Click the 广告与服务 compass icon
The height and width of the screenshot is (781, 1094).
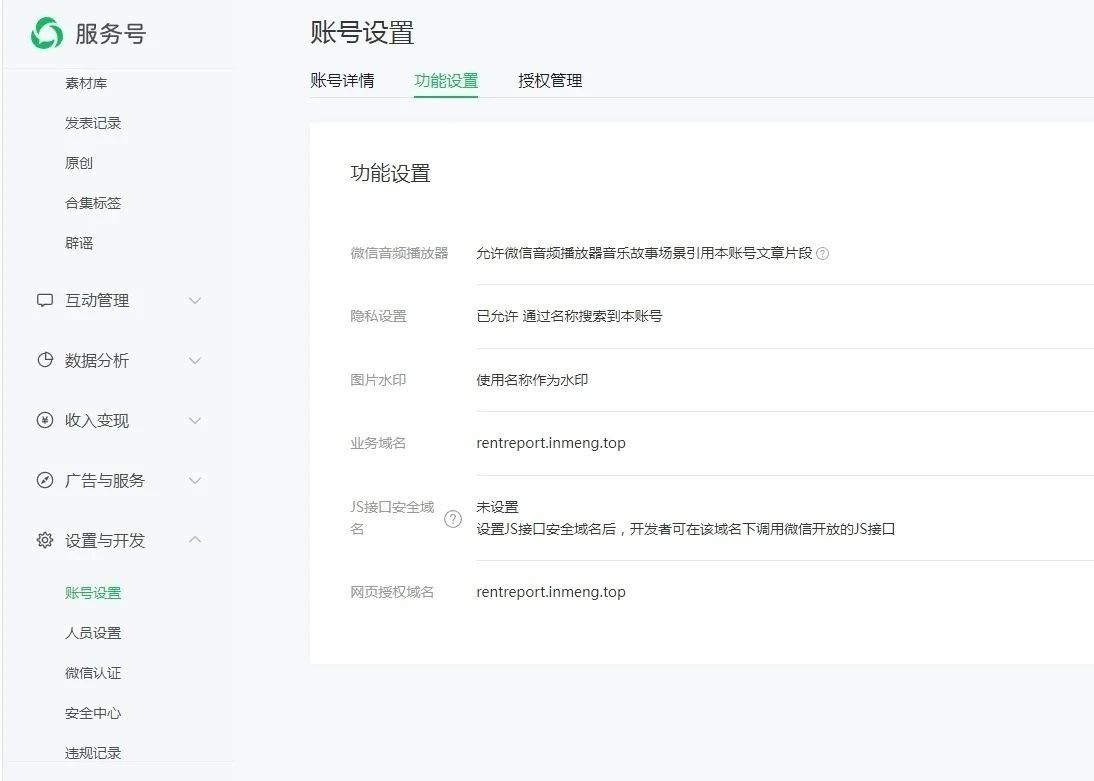coord(45,480)
